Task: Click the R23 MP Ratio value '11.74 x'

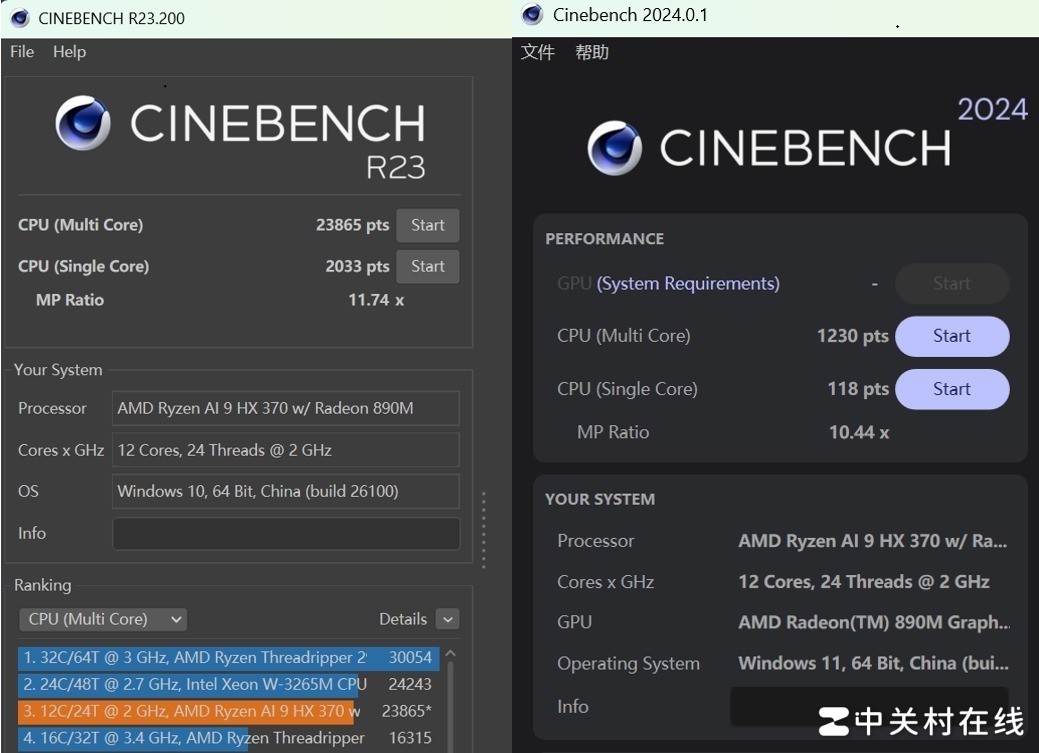Action: coord(376,300)
